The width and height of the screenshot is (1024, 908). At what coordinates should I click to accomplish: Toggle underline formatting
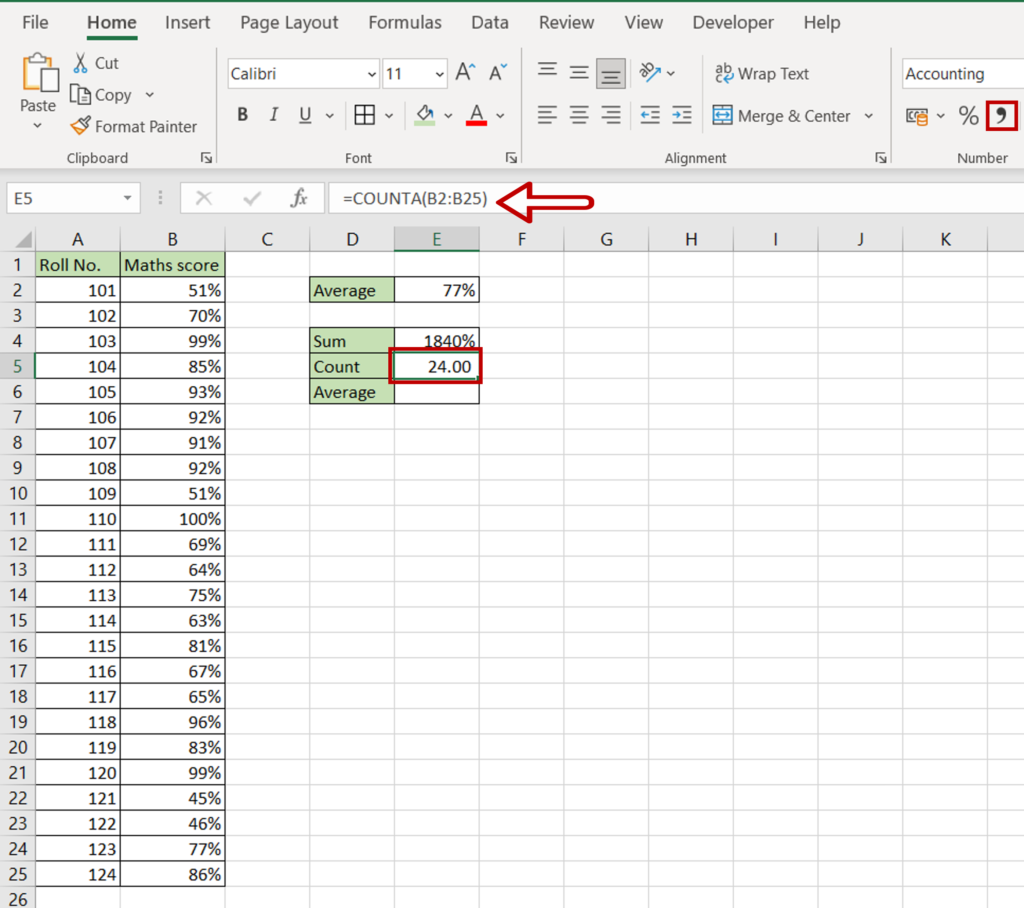coord(303,115)
